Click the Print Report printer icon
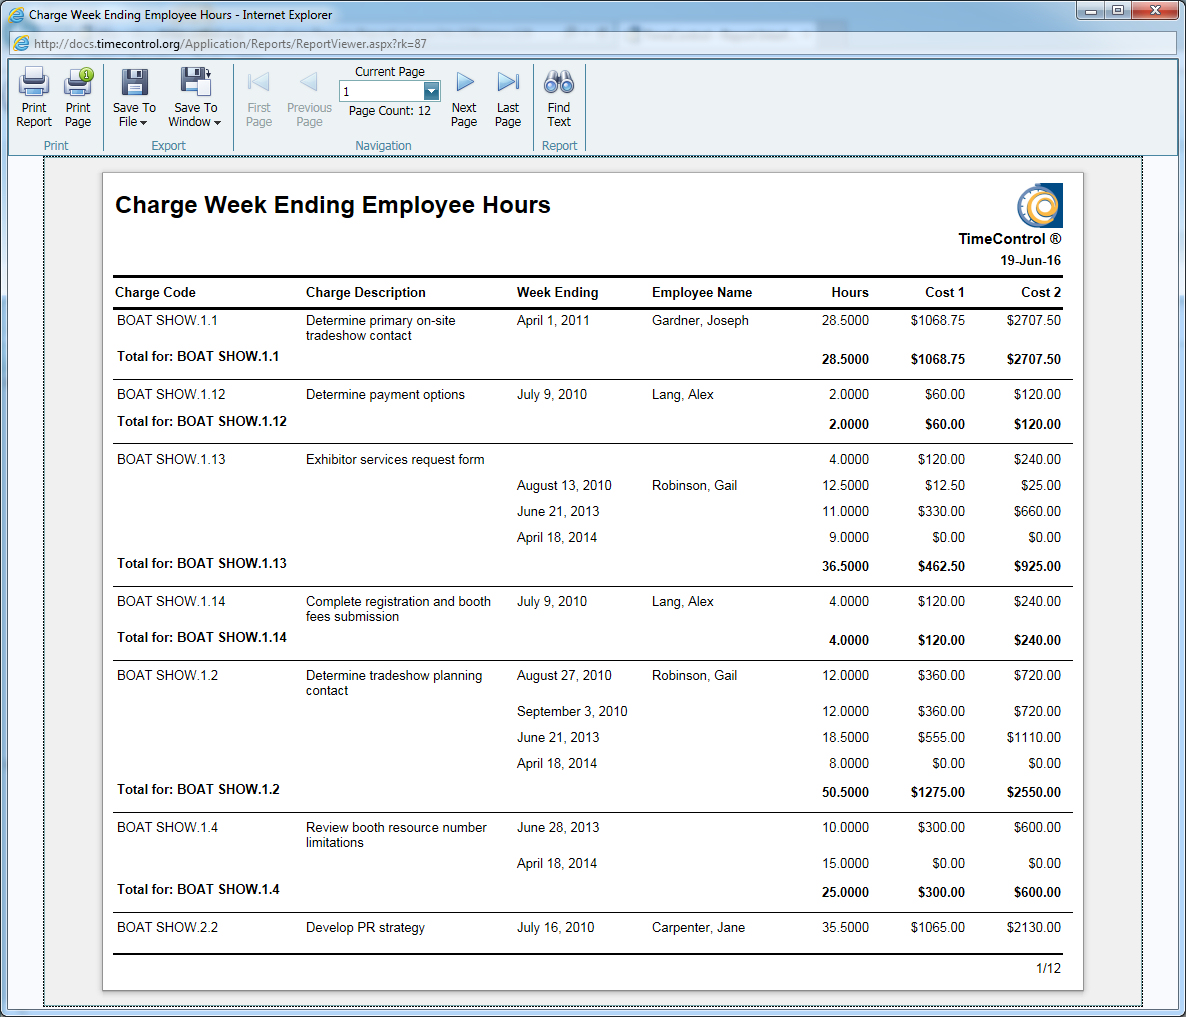 click(x=34, y=82)
